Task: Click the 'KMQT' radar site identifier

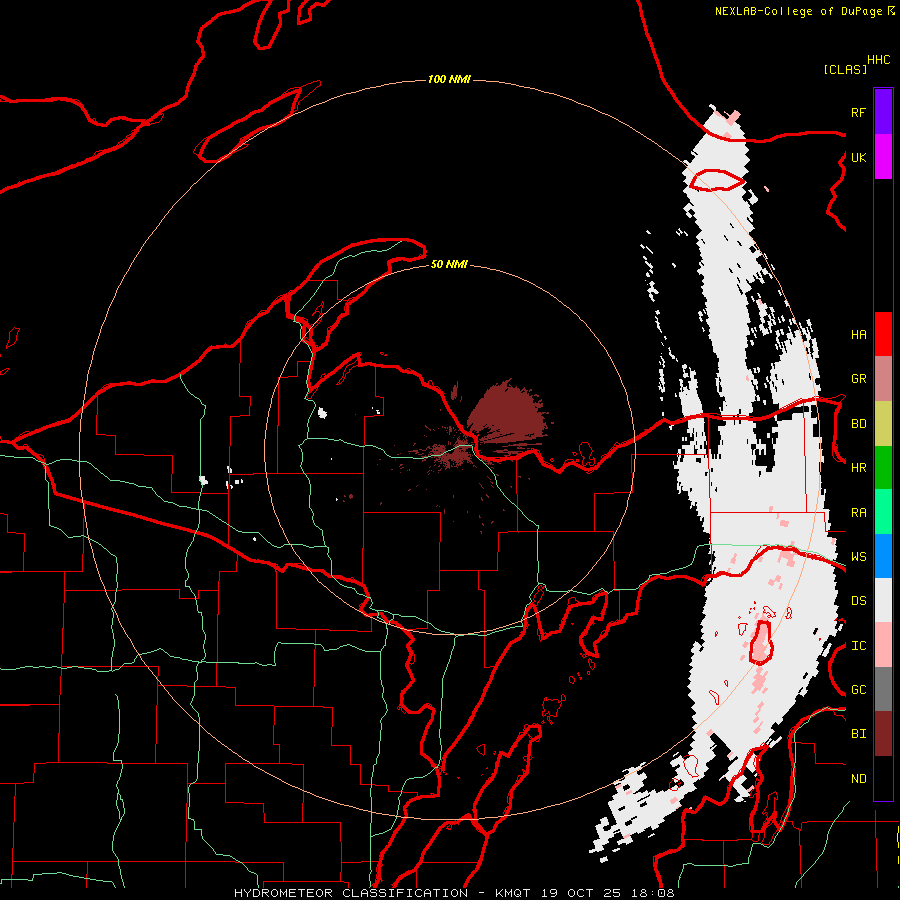Action: point(514,893)
